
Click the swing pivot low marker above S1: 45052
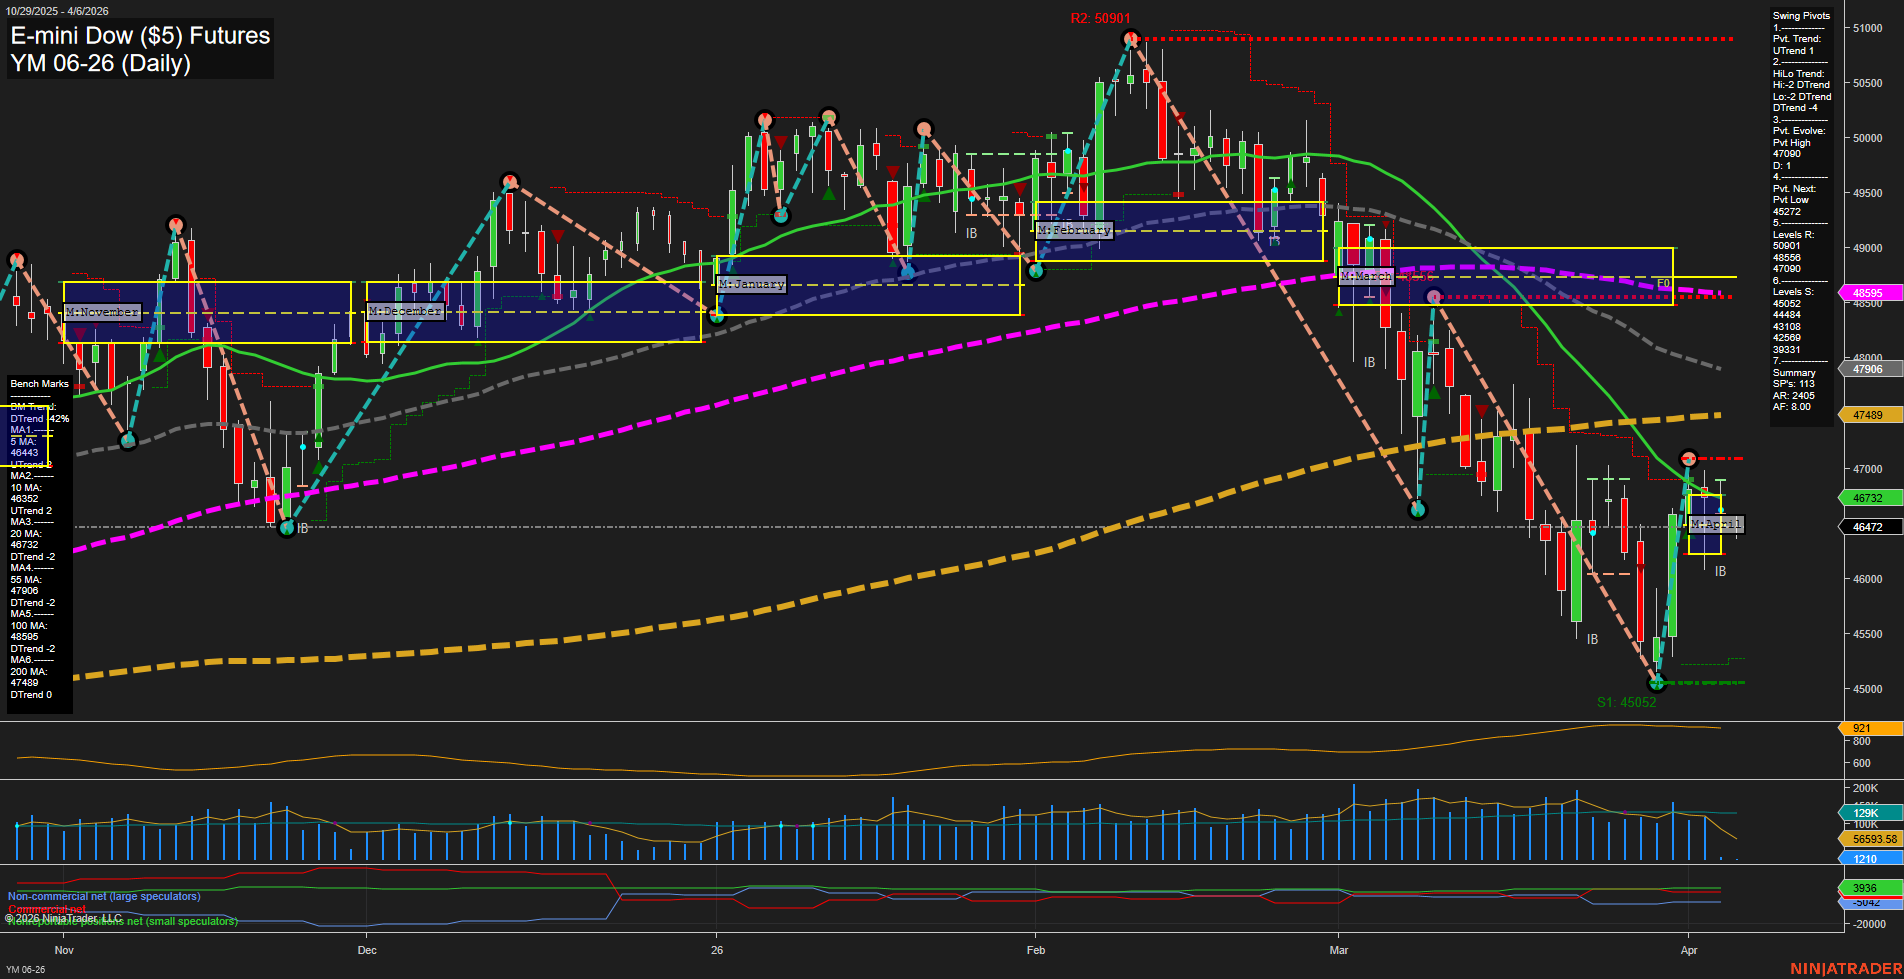(x=1657, y=682)
